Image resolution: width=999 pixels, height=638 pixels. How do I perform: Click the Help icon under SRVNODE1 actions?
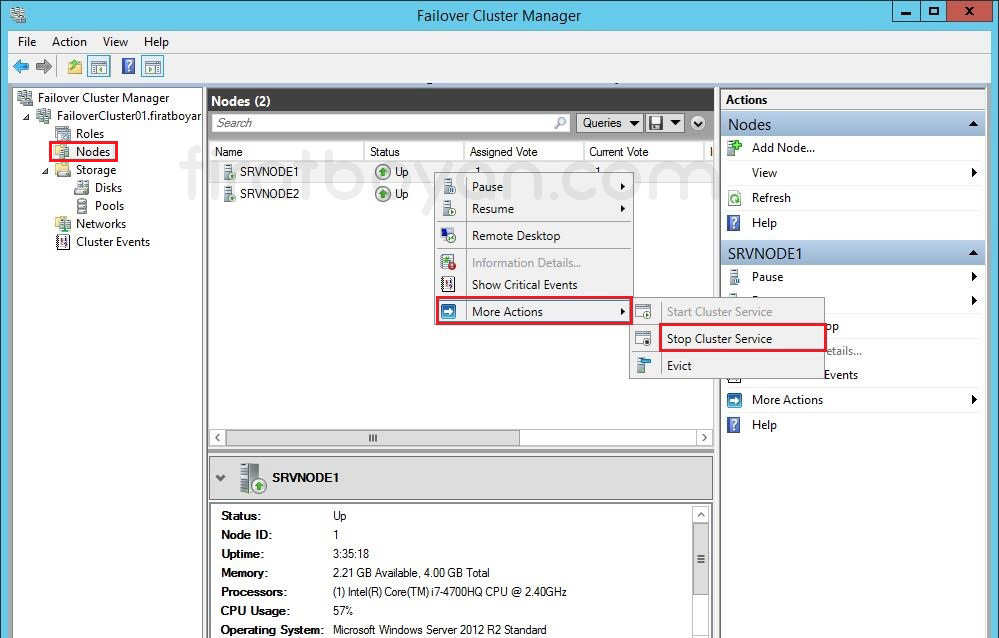[x=734, y=424]
